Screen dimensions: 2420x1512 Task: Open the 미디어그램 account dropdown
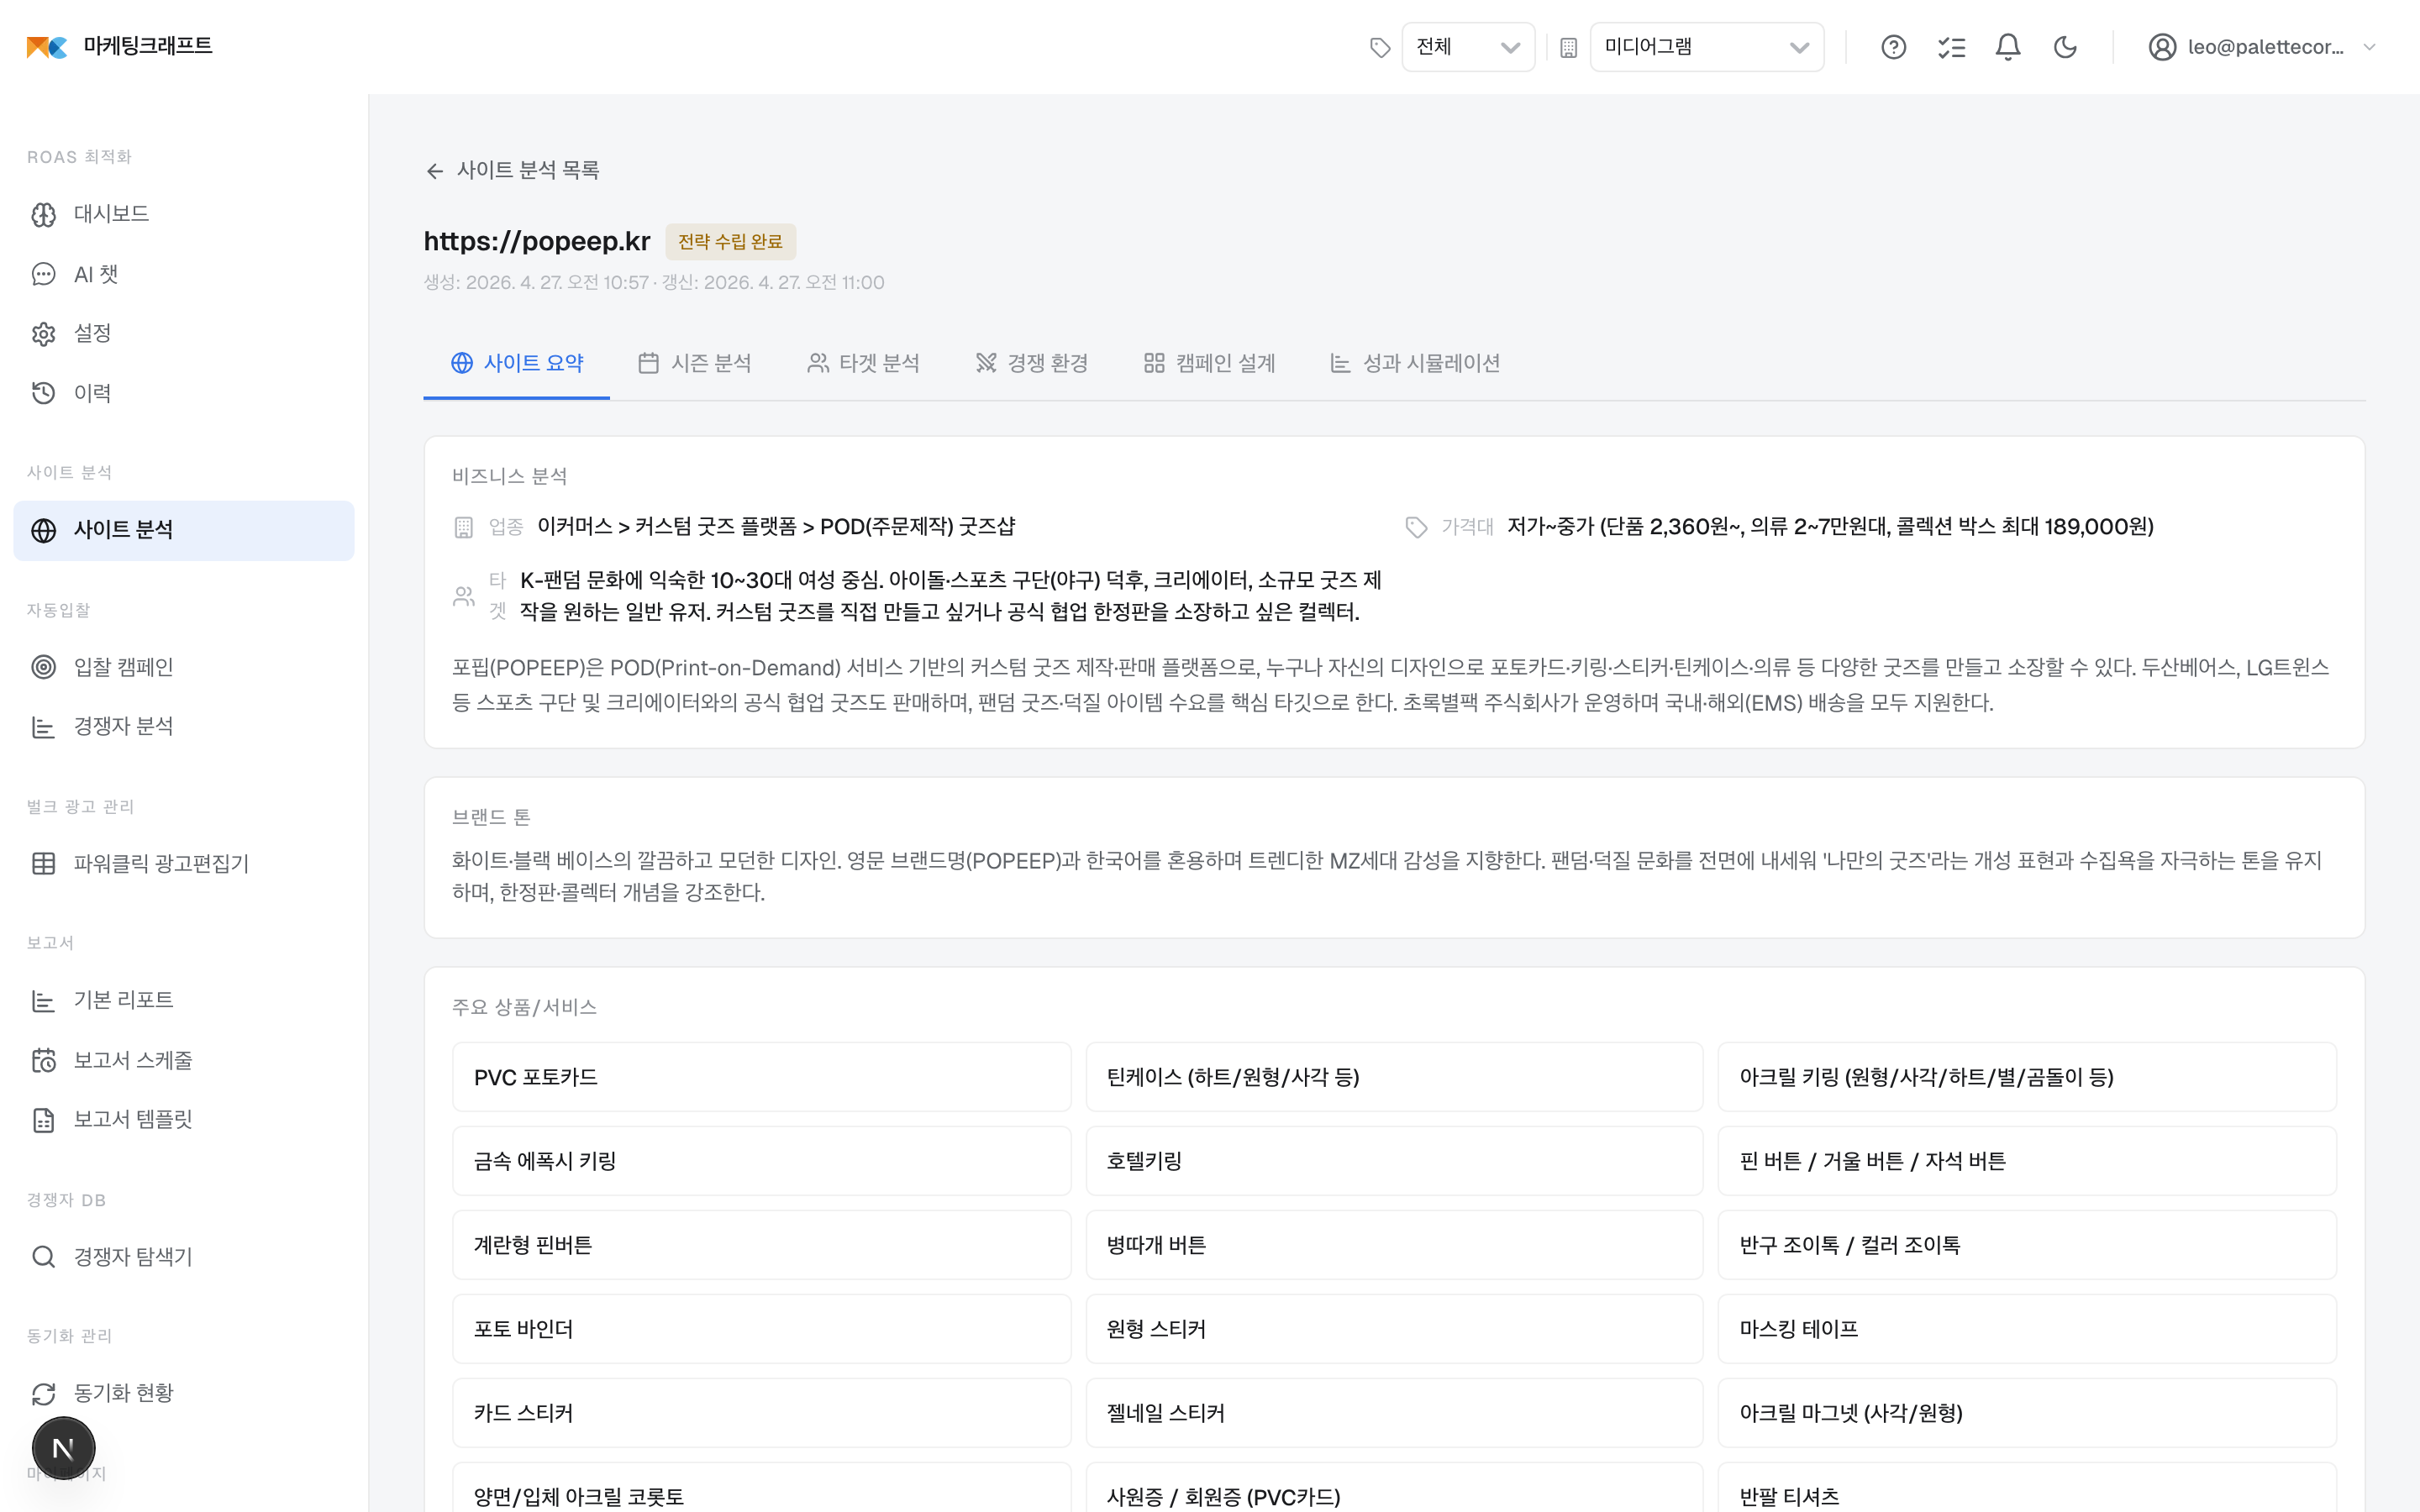[1706, 47]
